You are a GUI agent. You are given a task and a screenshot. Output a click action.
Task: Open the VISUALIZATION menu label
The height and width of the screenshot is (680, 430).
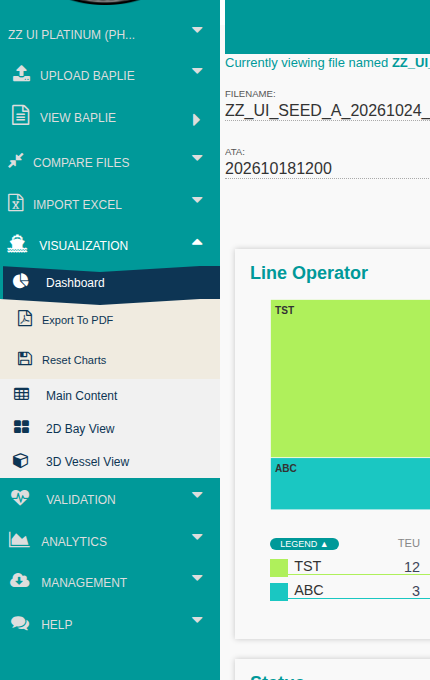pyautogui.click(x=84, y=245)
